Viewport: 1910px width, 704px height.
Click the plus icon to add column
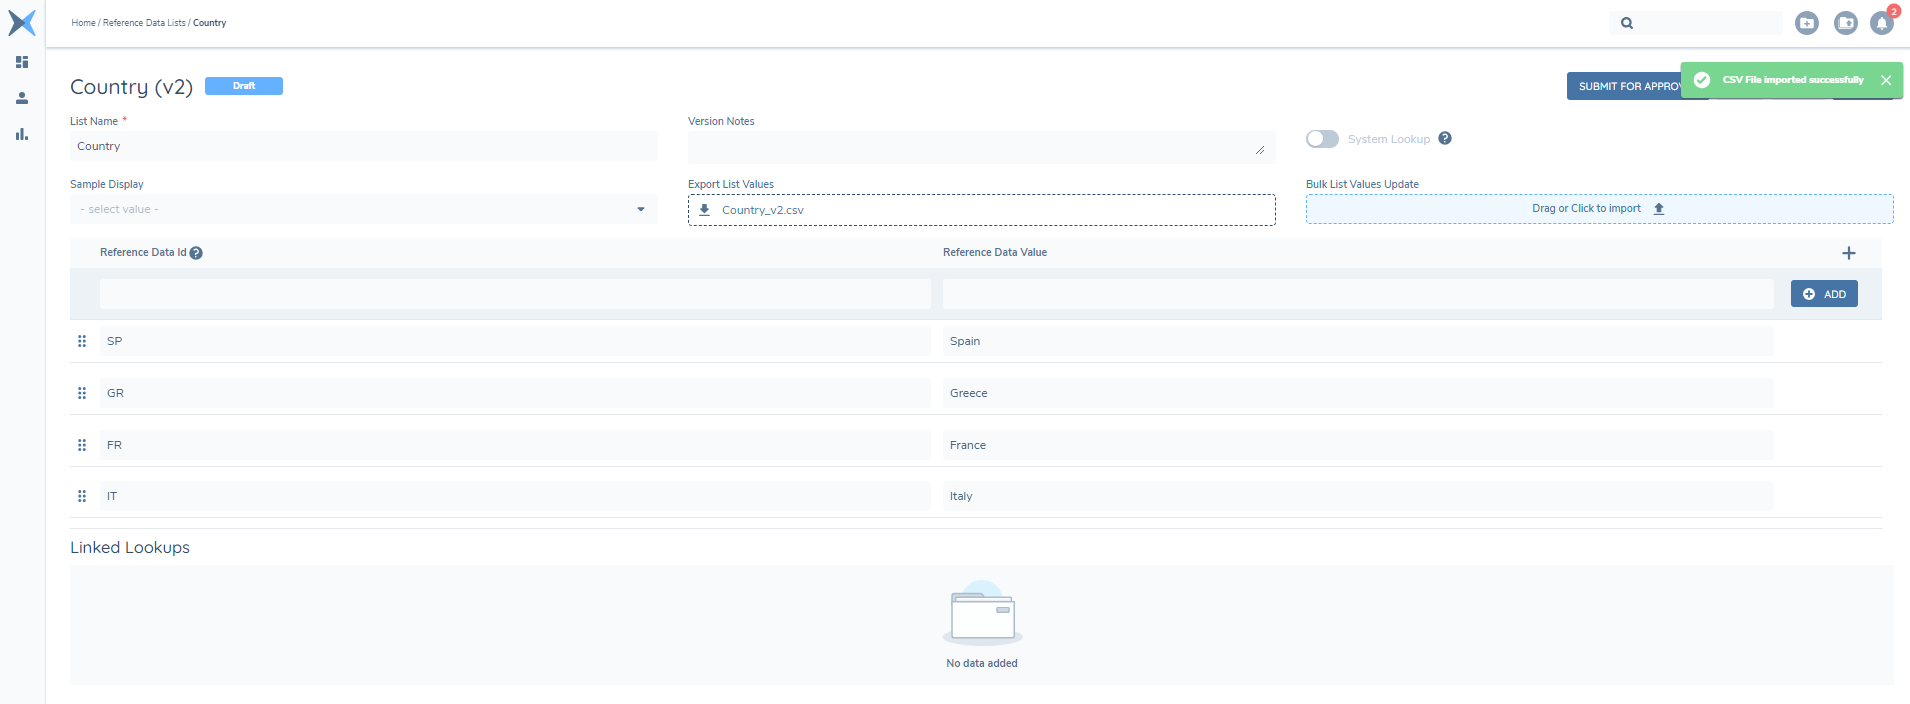(1849, 253)
